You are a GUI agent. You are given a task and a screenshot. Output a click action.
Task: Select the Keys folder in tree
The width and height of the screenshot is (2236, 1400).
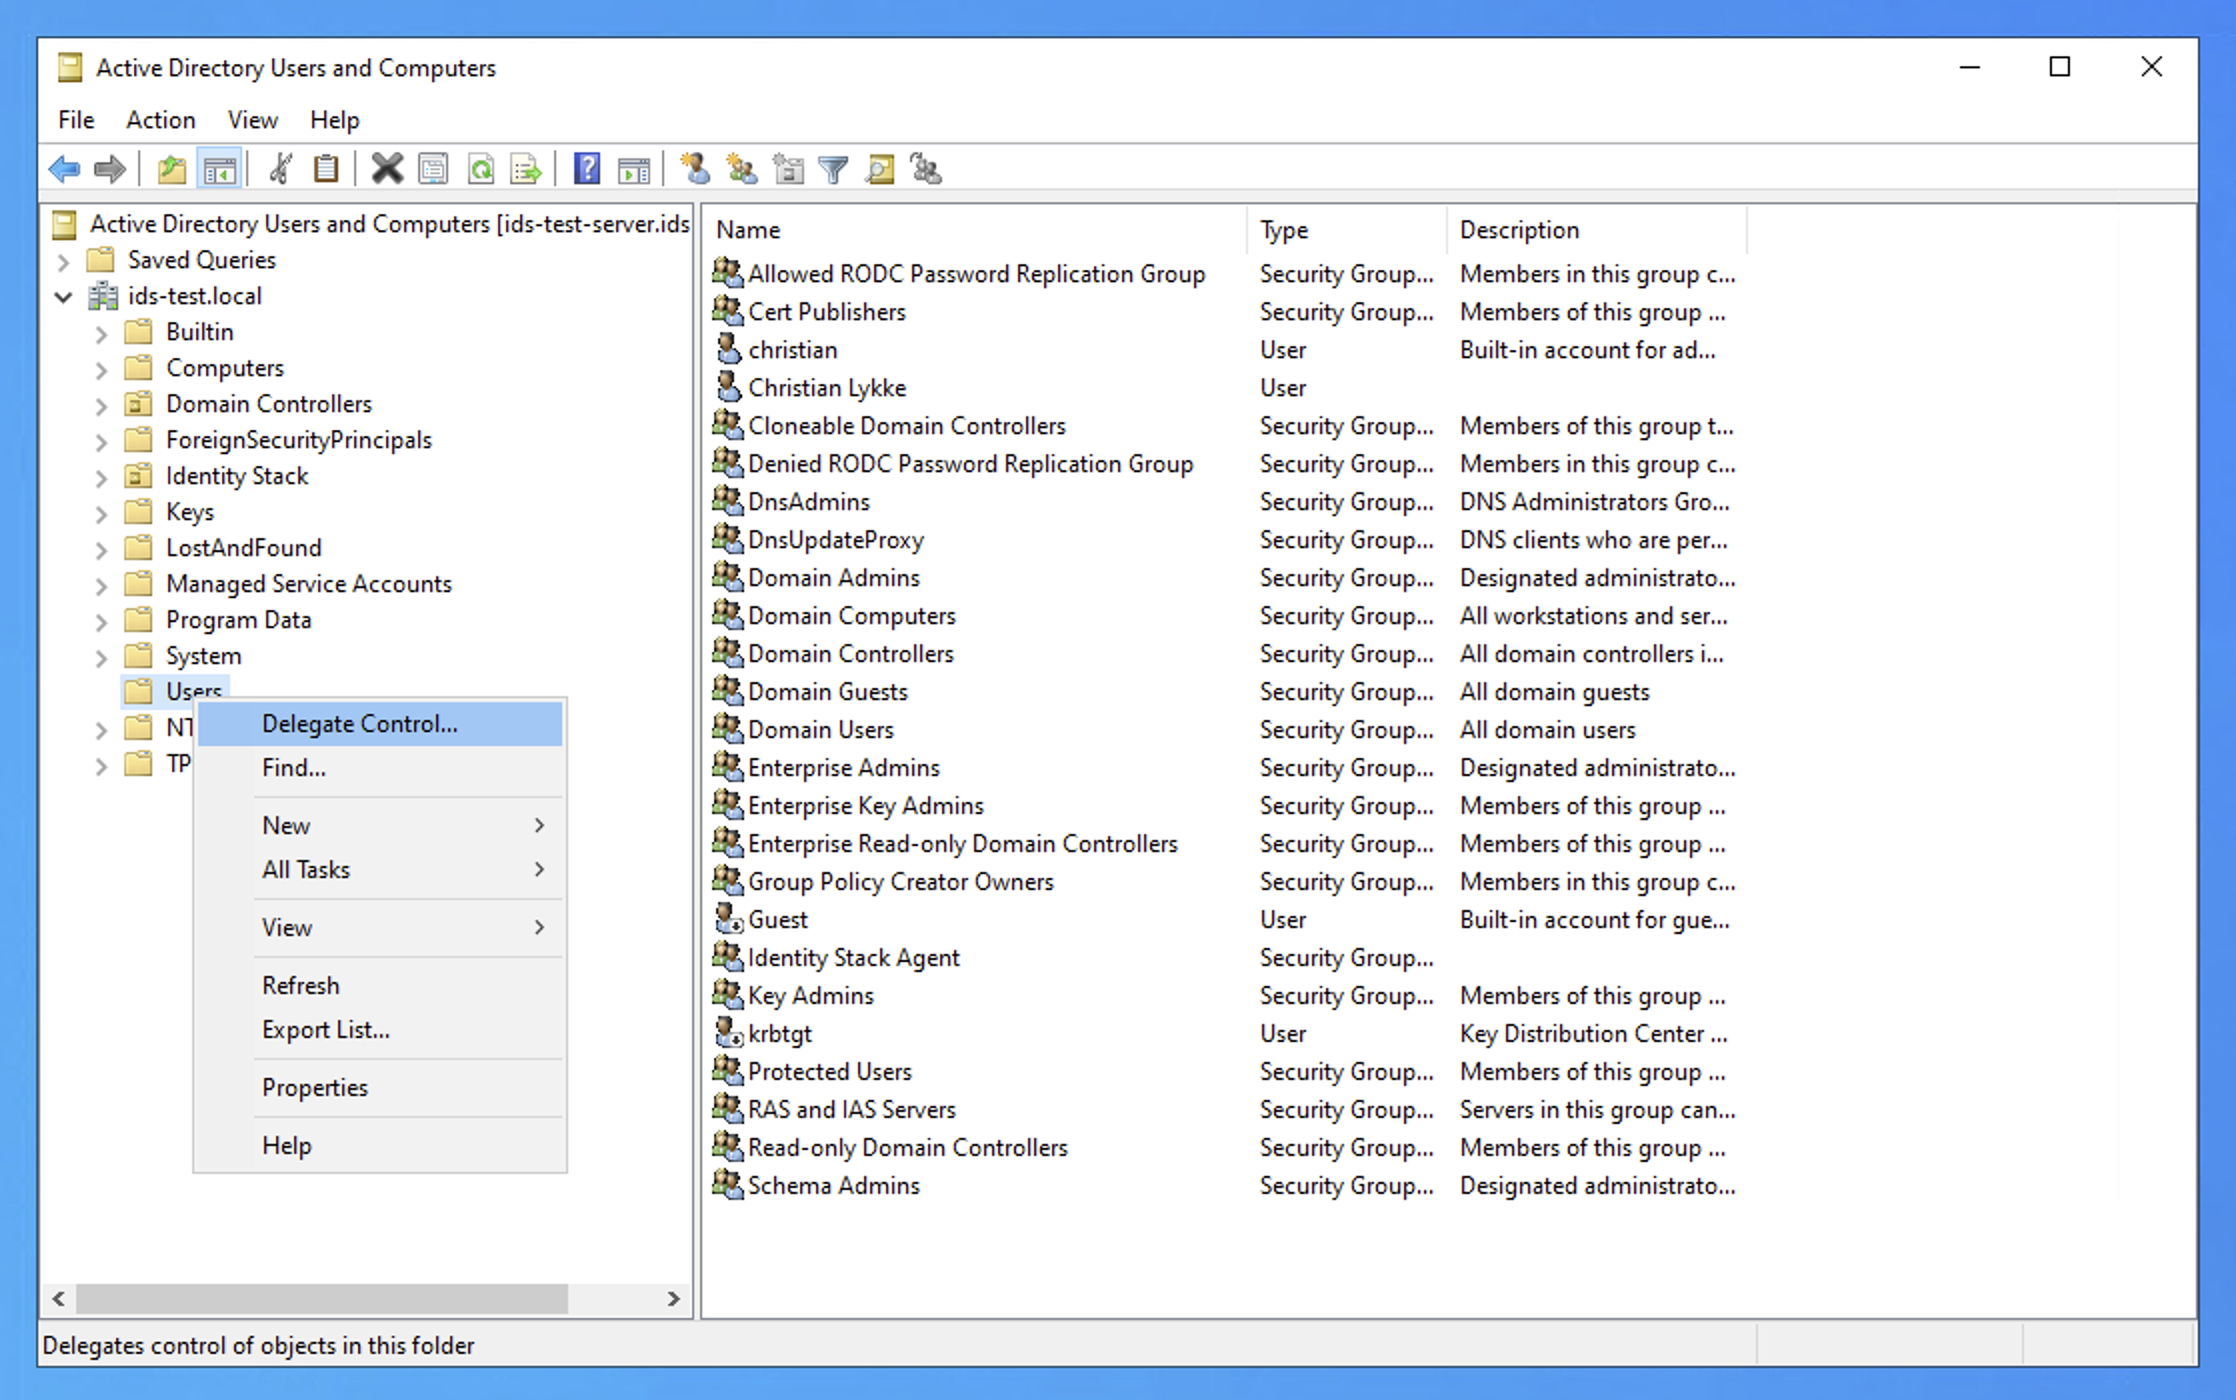coord(189,512)
